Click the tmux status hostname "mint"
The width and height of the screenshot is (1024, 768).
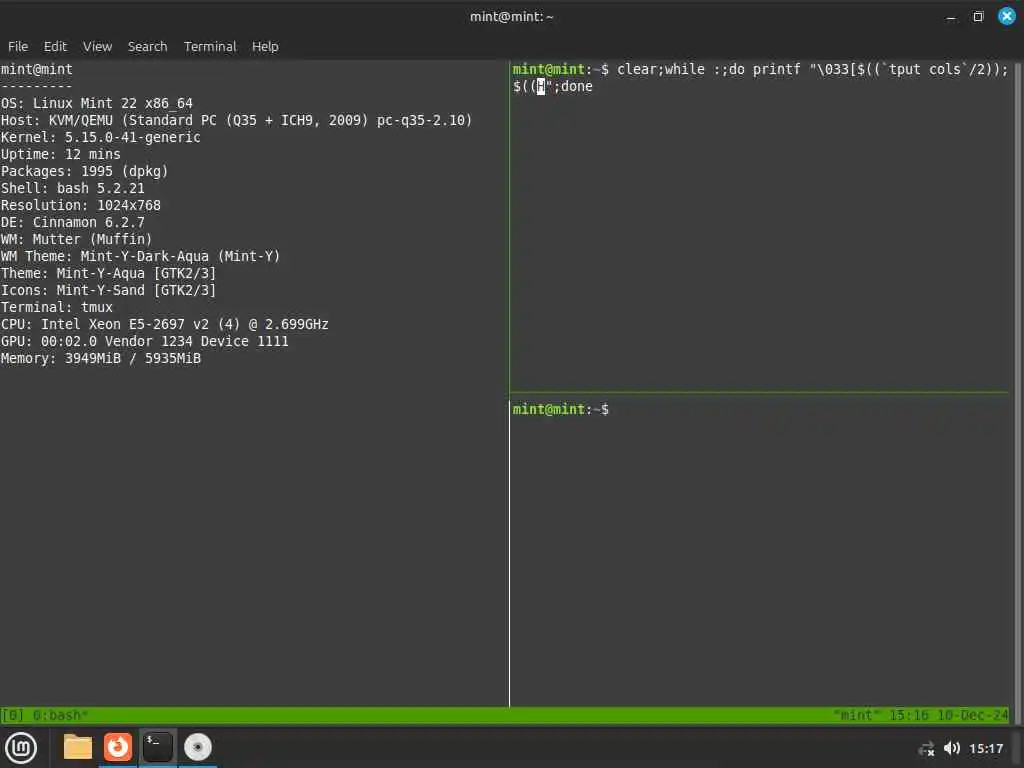coord(857,715)
